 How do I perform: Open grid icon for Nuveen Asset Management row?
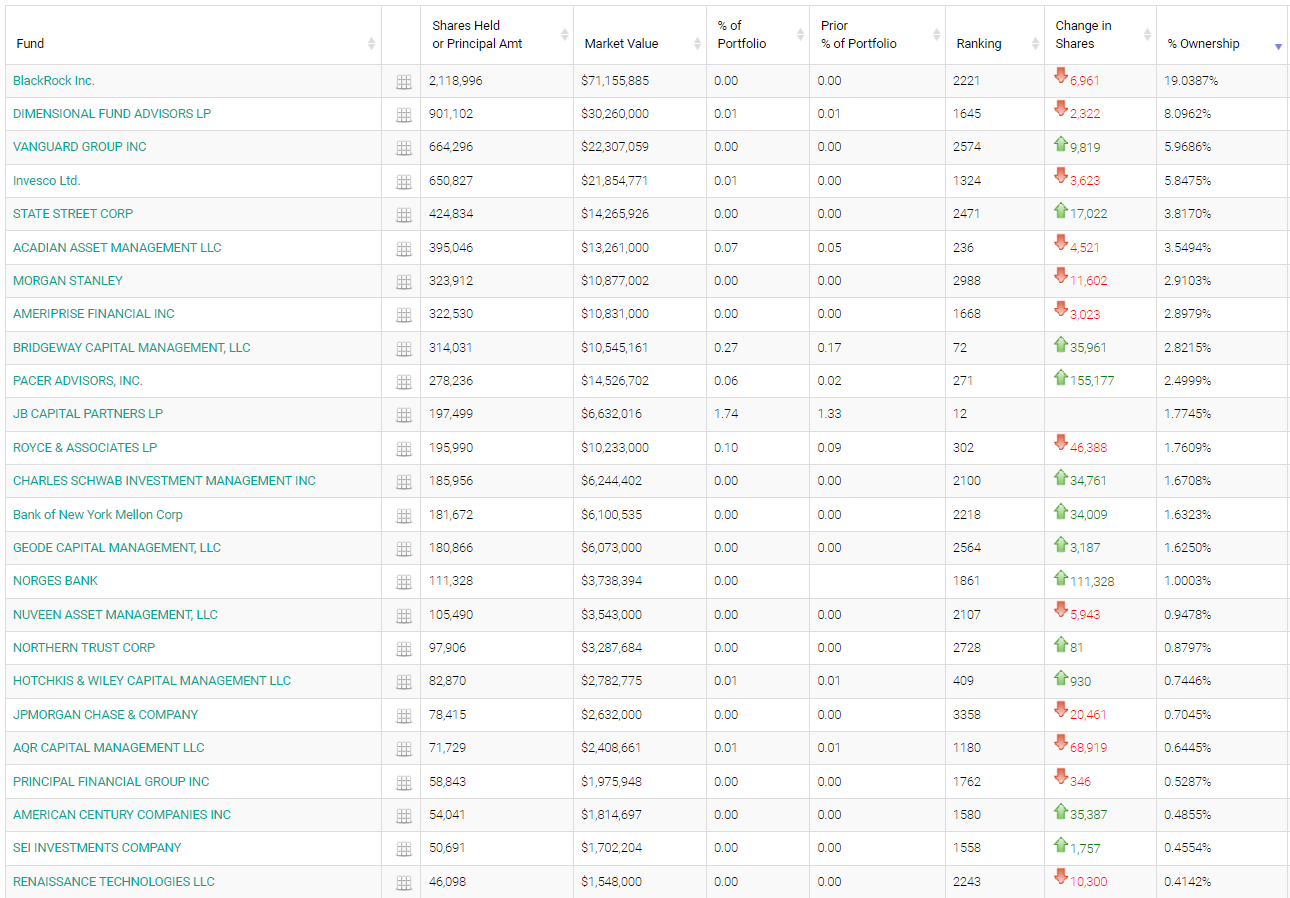(404, 616)
